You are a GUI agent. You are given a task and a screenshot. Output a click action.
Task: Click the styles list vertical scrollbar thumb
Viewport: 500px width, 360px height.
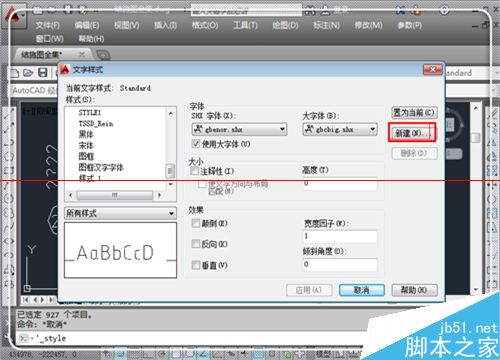coord(170,171)
